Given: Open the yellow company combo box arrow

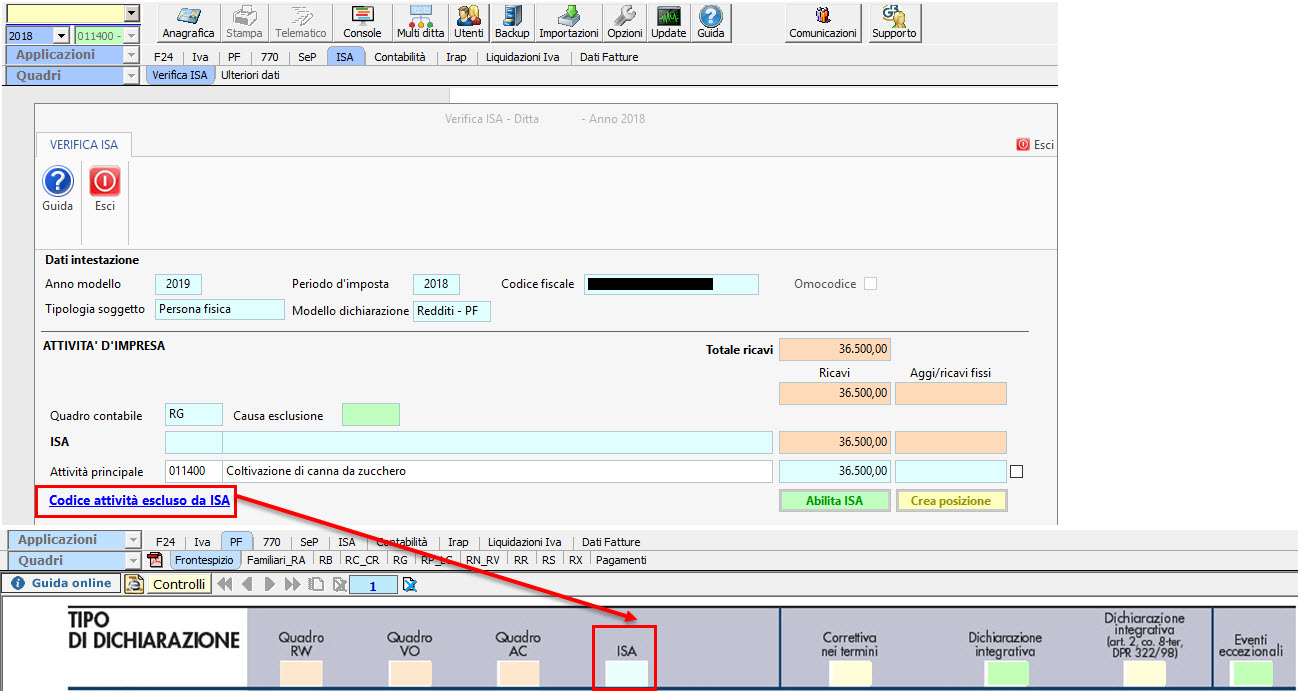Looking at the screenshot, I should [132, 13].
